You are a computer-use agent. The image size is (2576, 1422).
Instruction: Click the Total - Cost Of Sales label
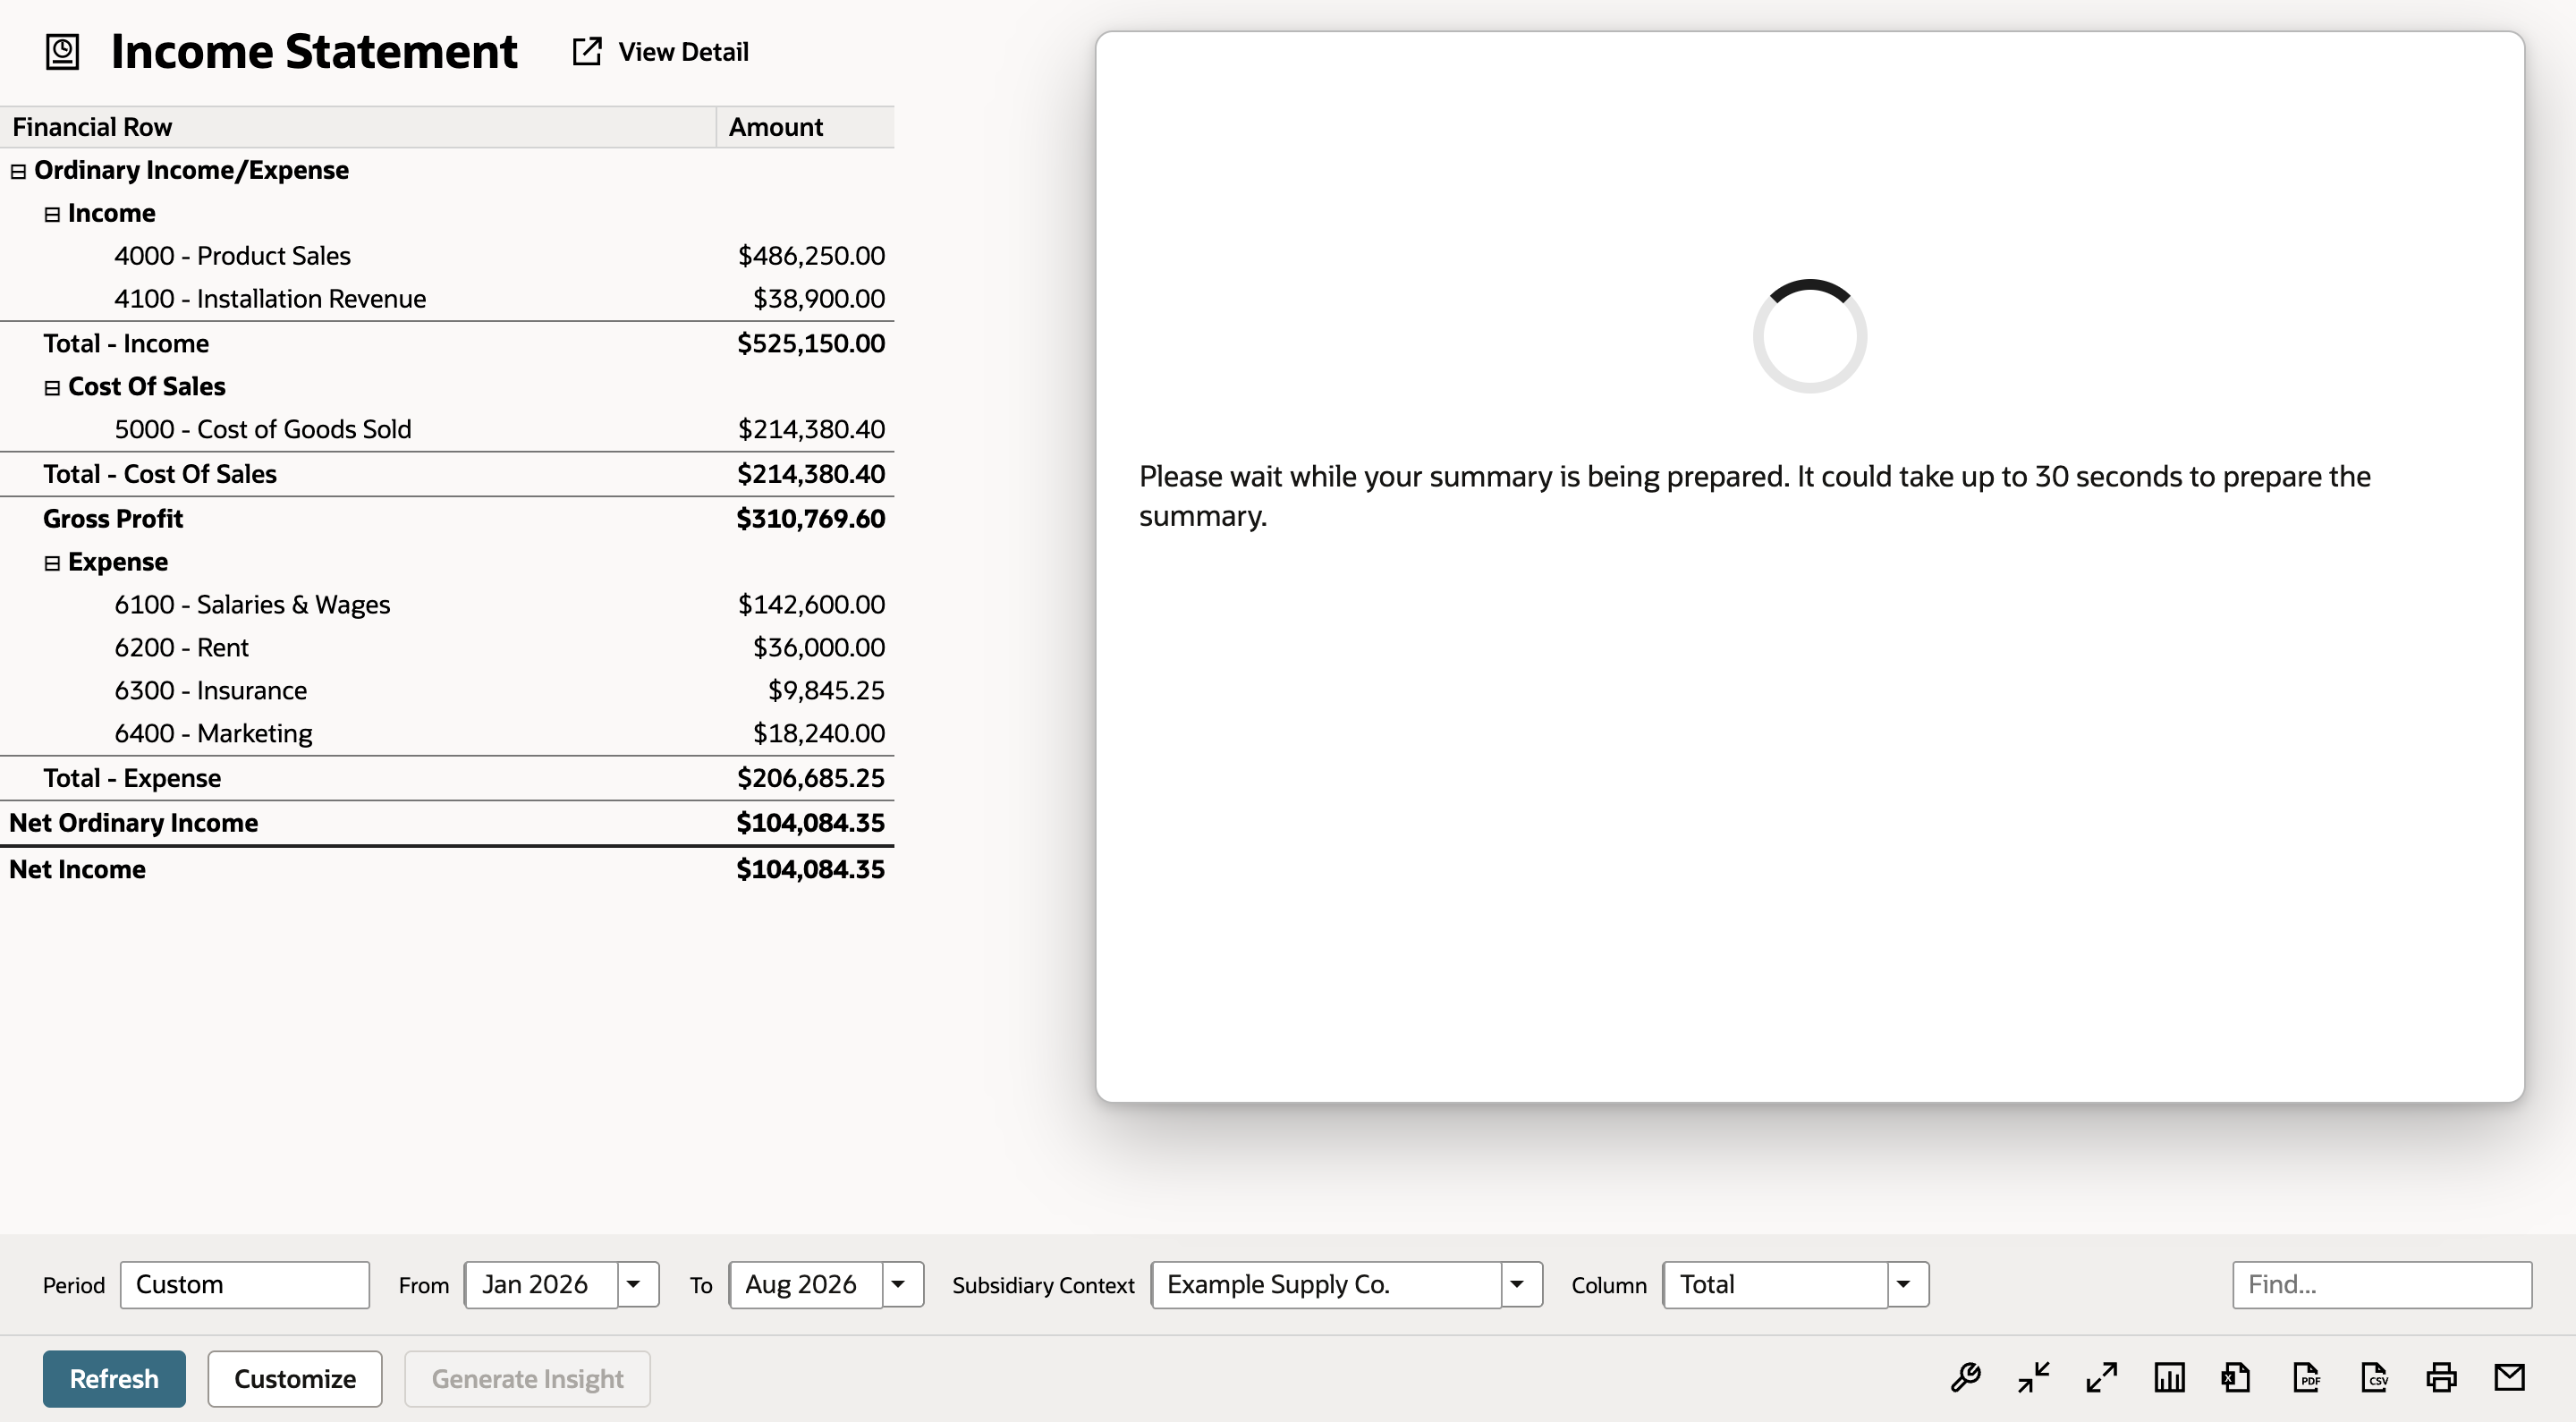click(160, 474)
